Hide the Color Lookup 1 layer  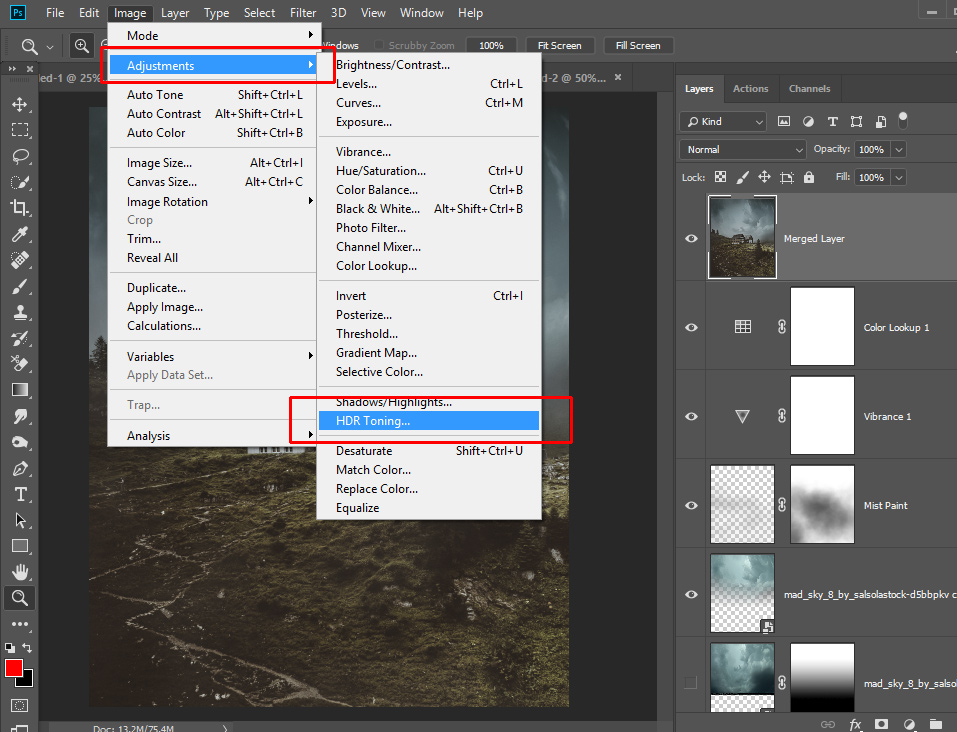coord(691,327)
